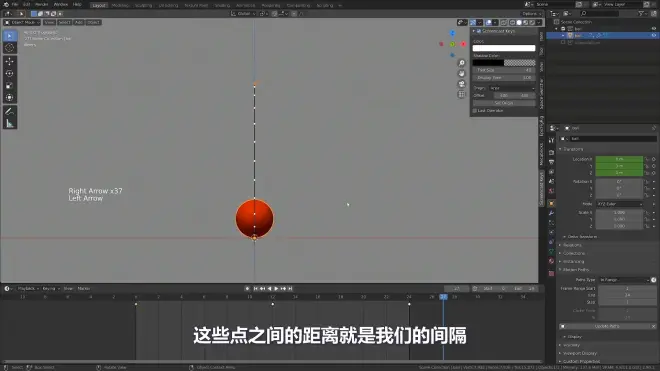Screen dimensions: 660x371
Task: Open the Render menu in the top bar
Action: pos(41,4)
